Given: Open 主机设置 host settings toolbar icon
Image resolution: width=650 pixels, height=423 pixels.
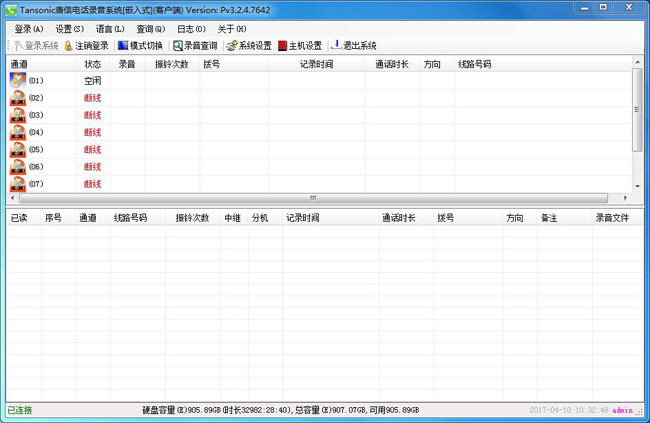Looking at the screenshot, I should [x=284, y=46].
